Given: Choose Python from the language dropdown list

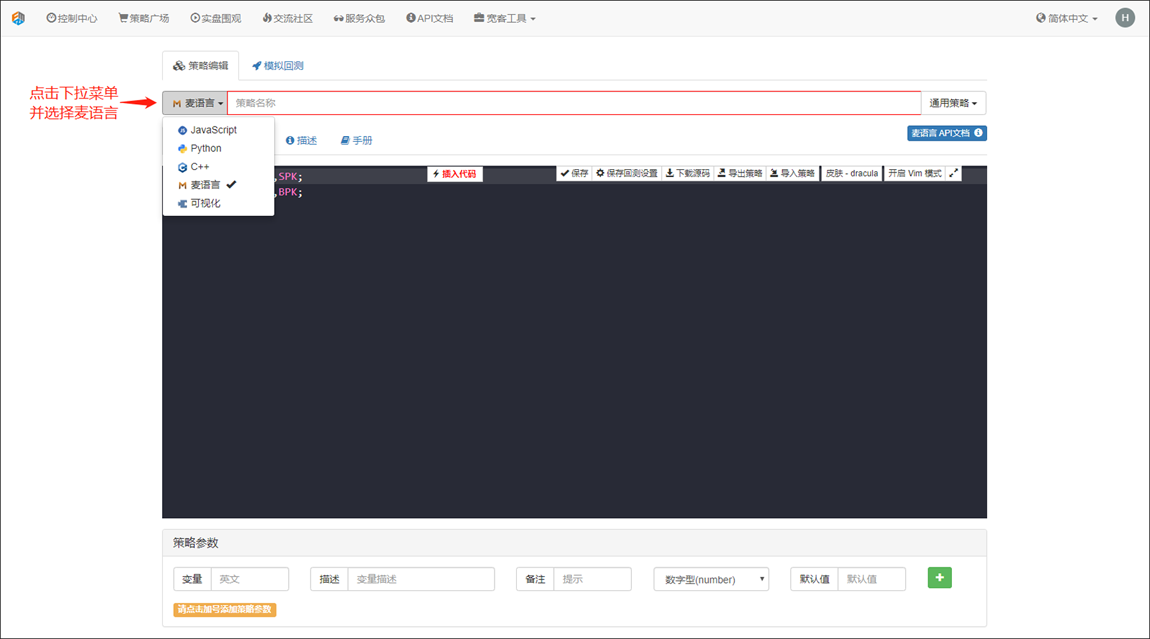Looking at the screenshot, I should [205, 148].
